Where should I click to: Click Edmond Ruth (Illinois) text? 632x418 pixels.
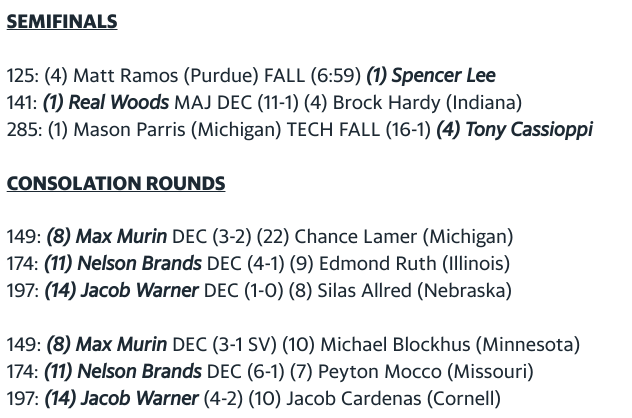[414, 264]
